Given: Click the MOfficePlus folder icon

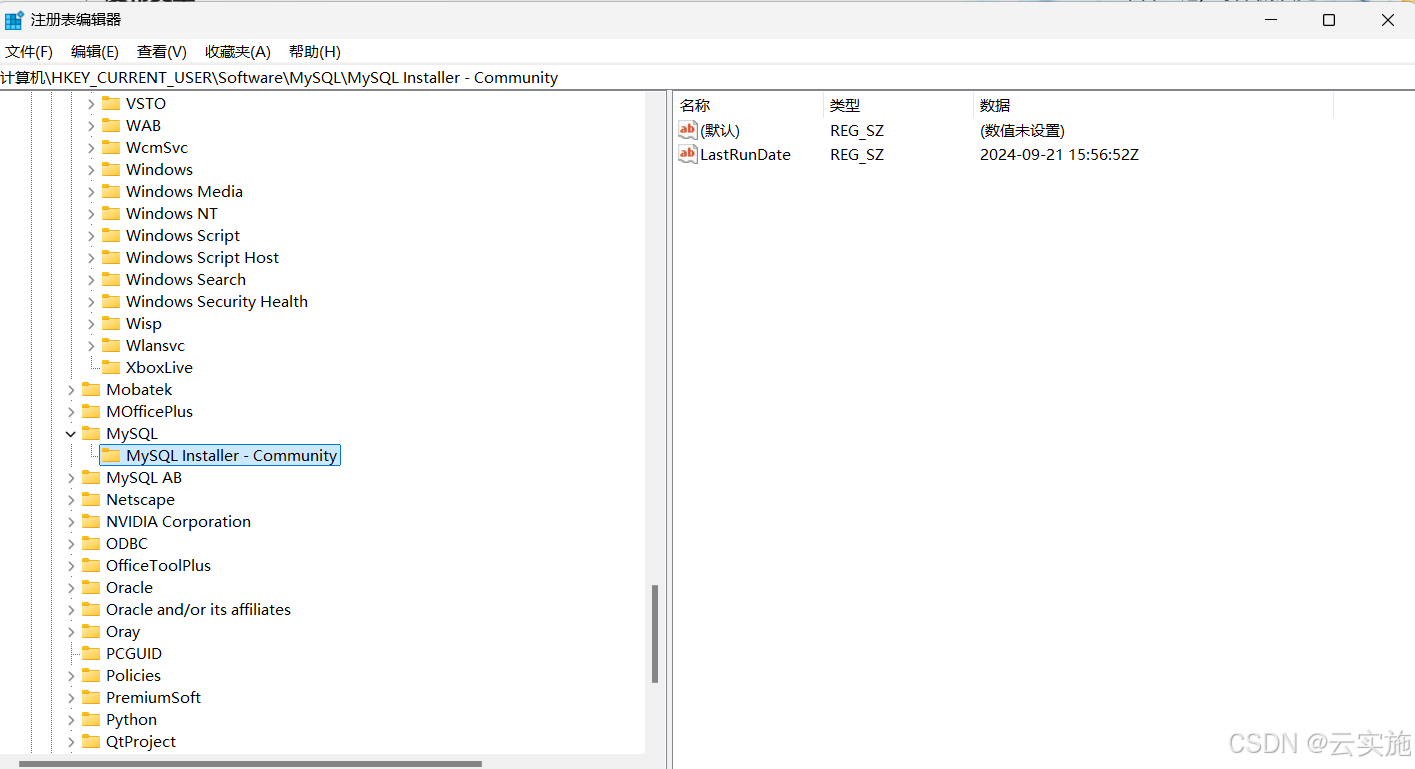Looking at the screenshot, I should (91, 412).
